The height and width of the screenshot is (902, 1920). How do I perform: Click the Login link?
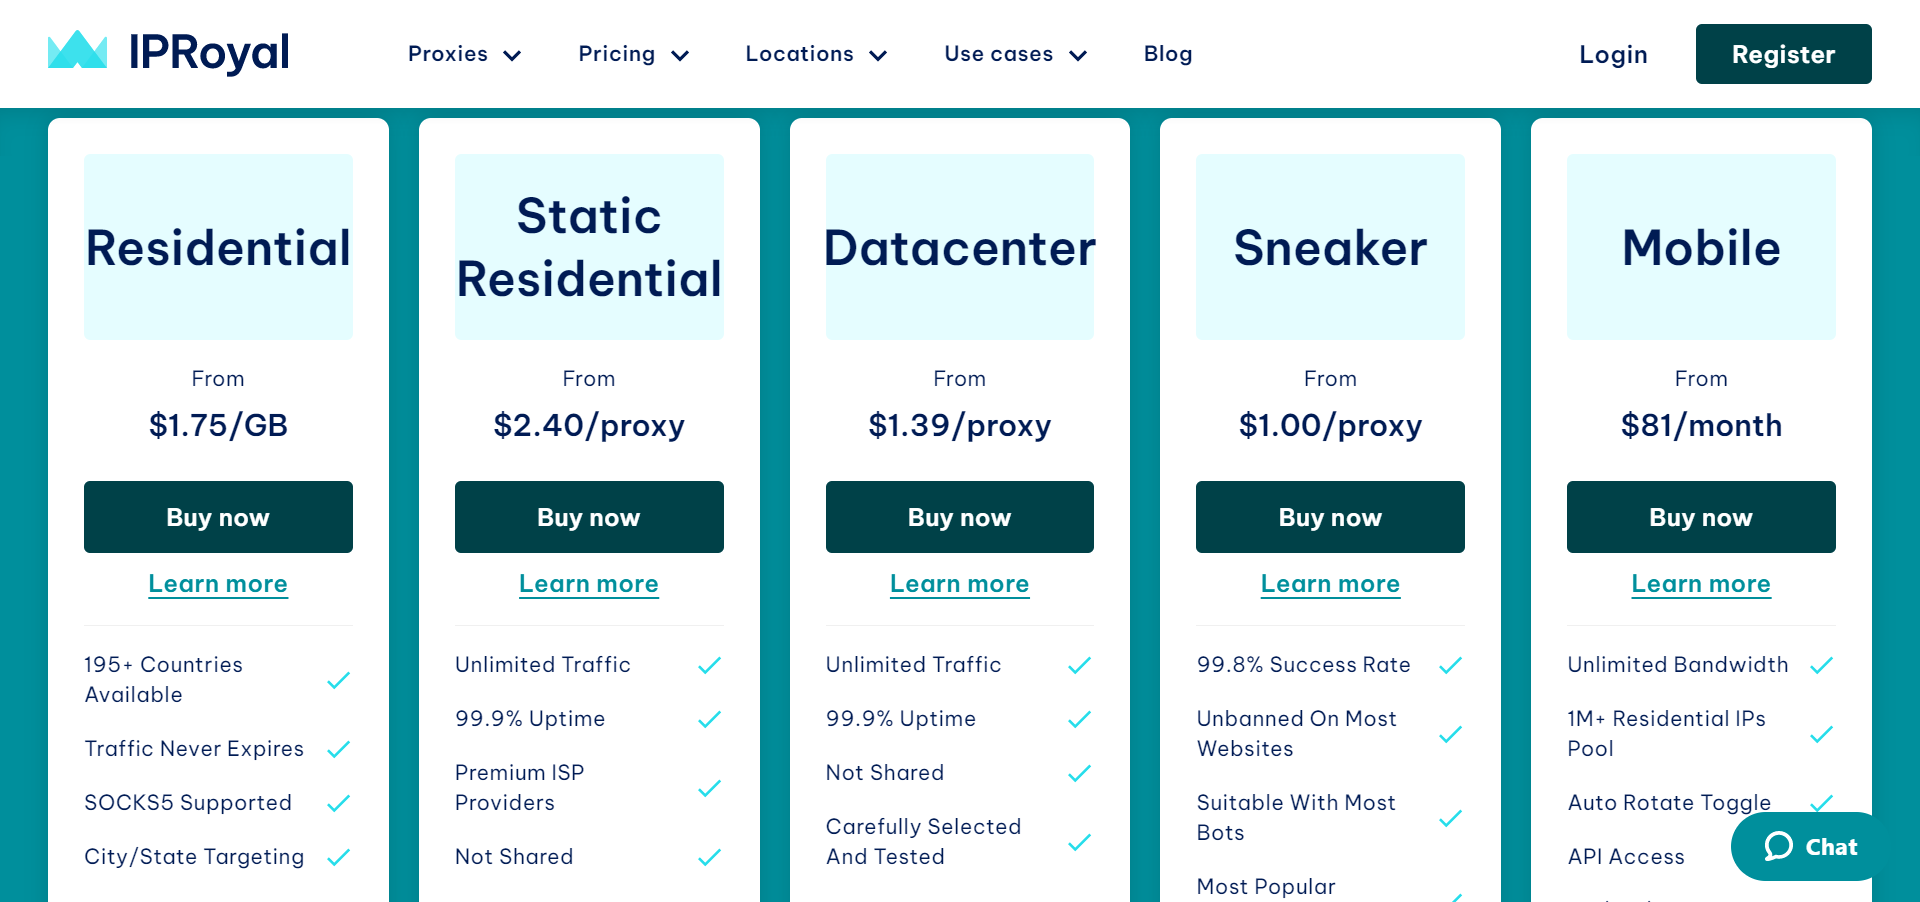(1613, 55)
